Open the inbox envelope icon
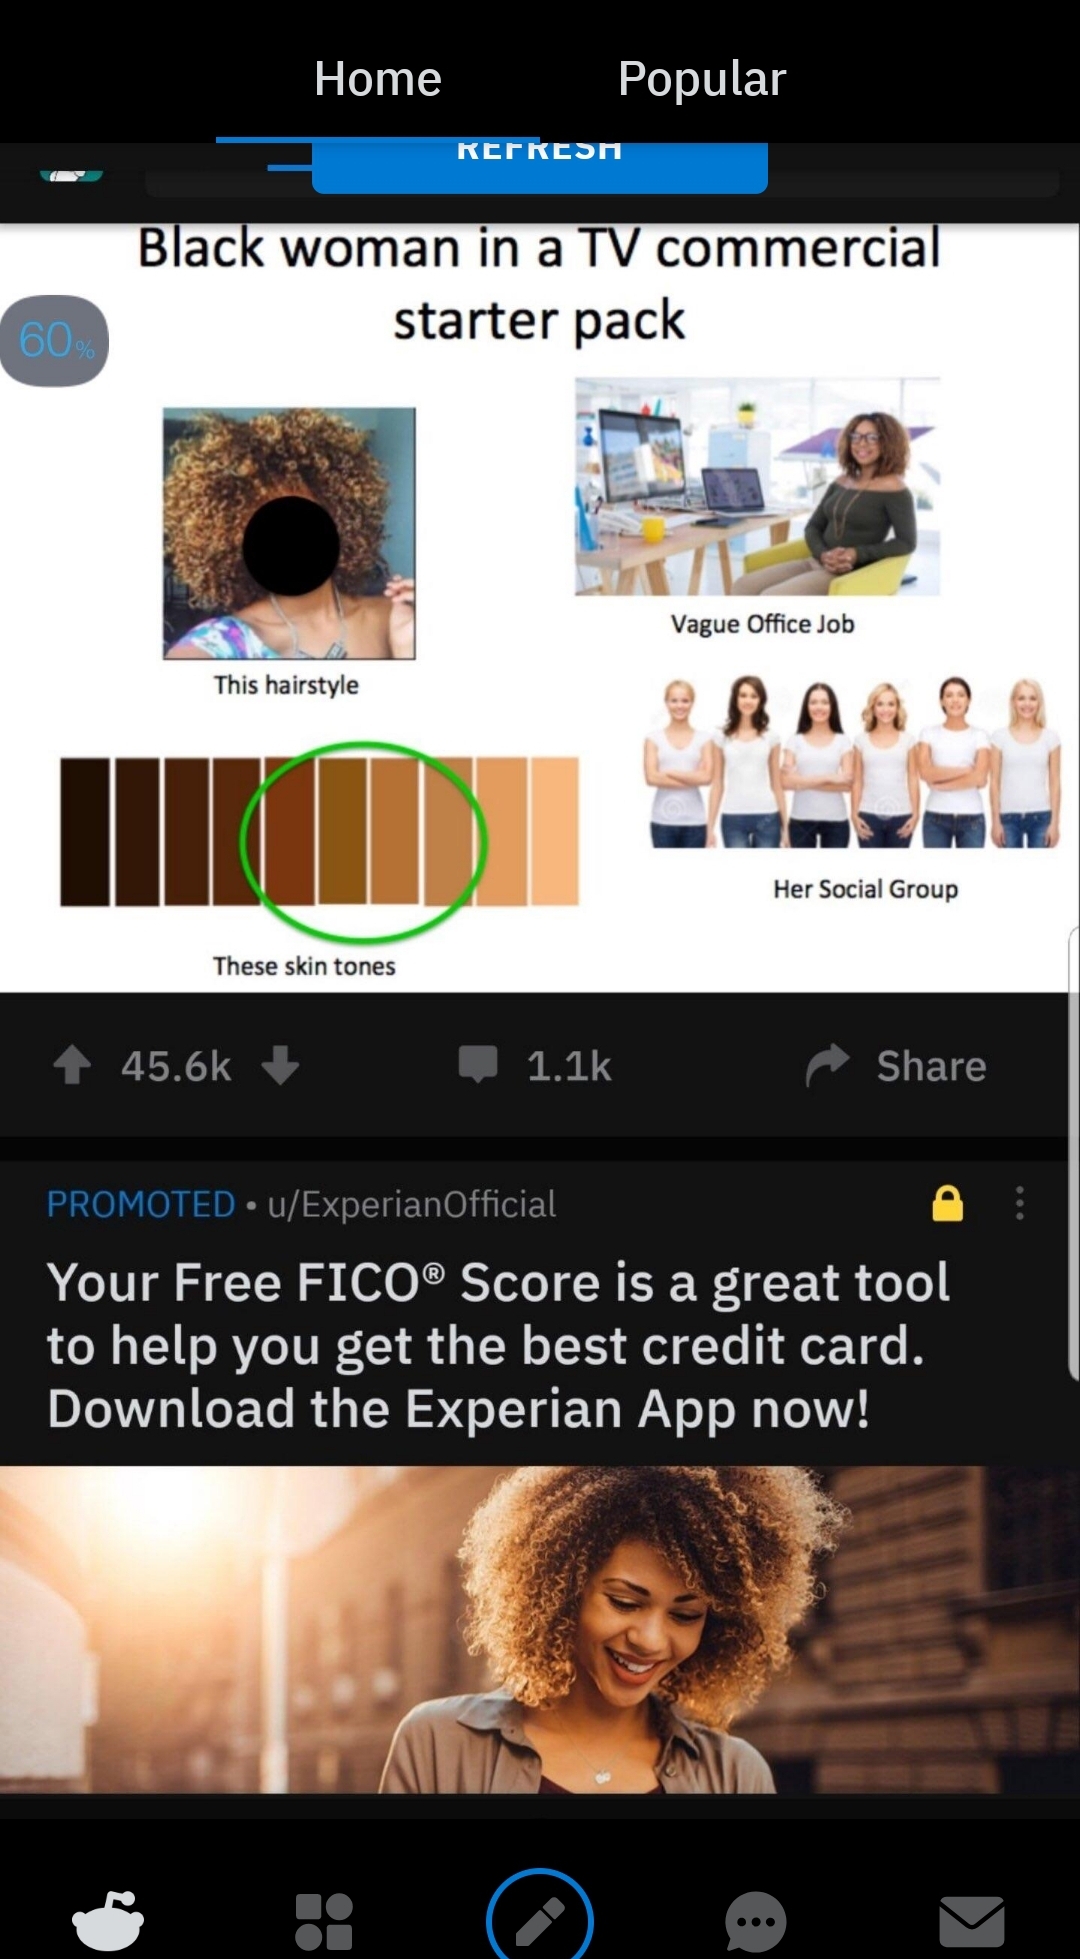The width and height of the screenshot is (1080, 1959). click(x=972, y=1921)
